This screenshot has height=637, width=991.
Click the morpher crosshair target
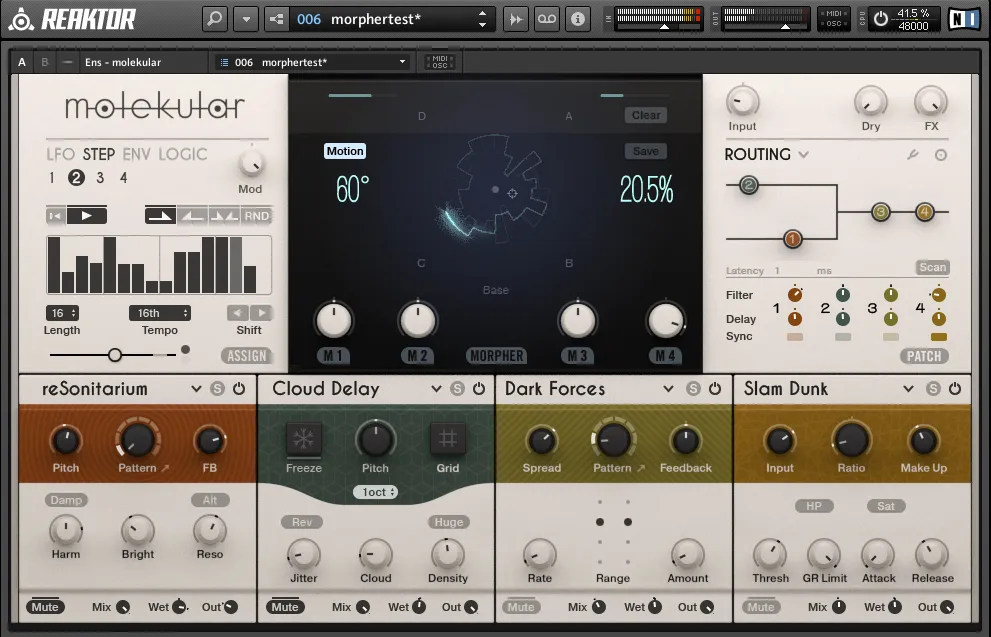pyautogui.click(x=513, y=193)
